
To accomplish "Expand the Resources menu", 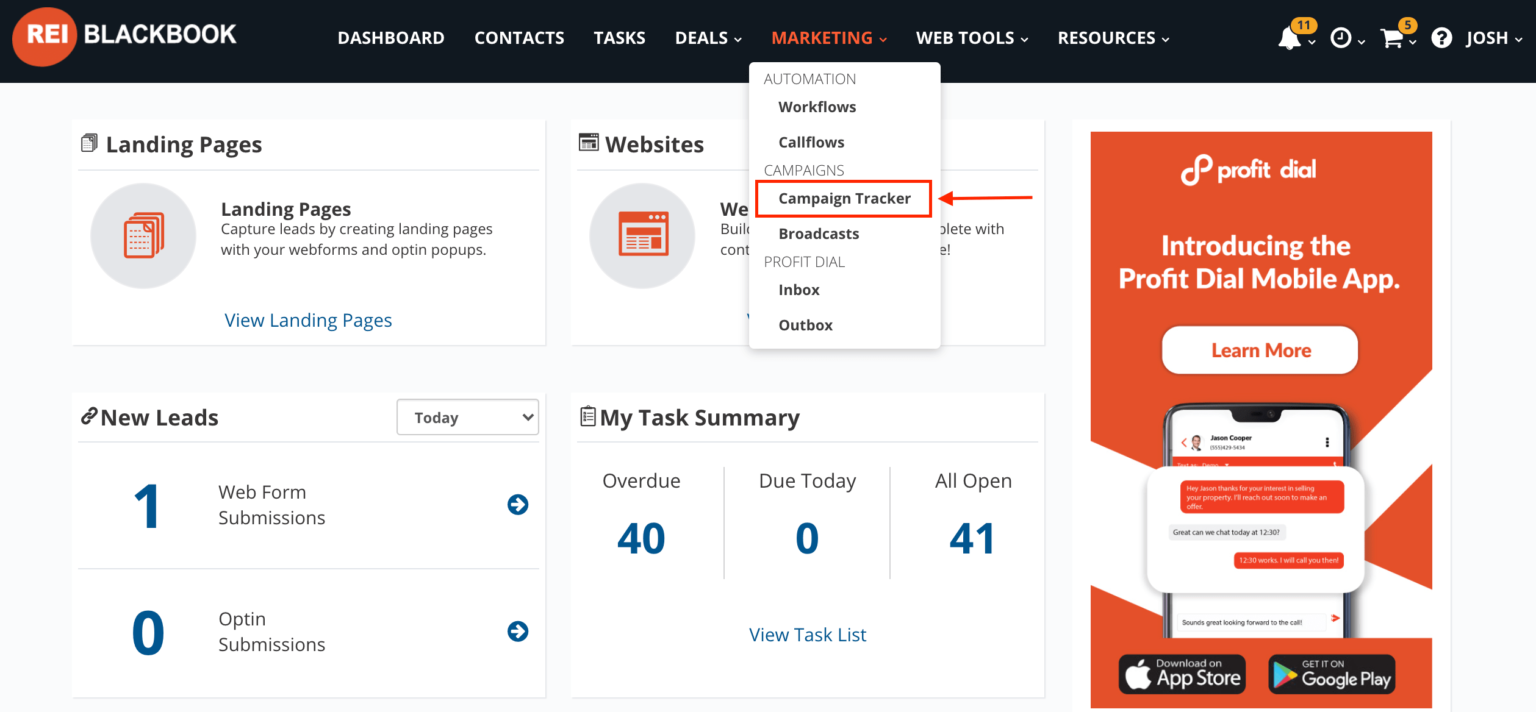I will (x=1112, y=37).
